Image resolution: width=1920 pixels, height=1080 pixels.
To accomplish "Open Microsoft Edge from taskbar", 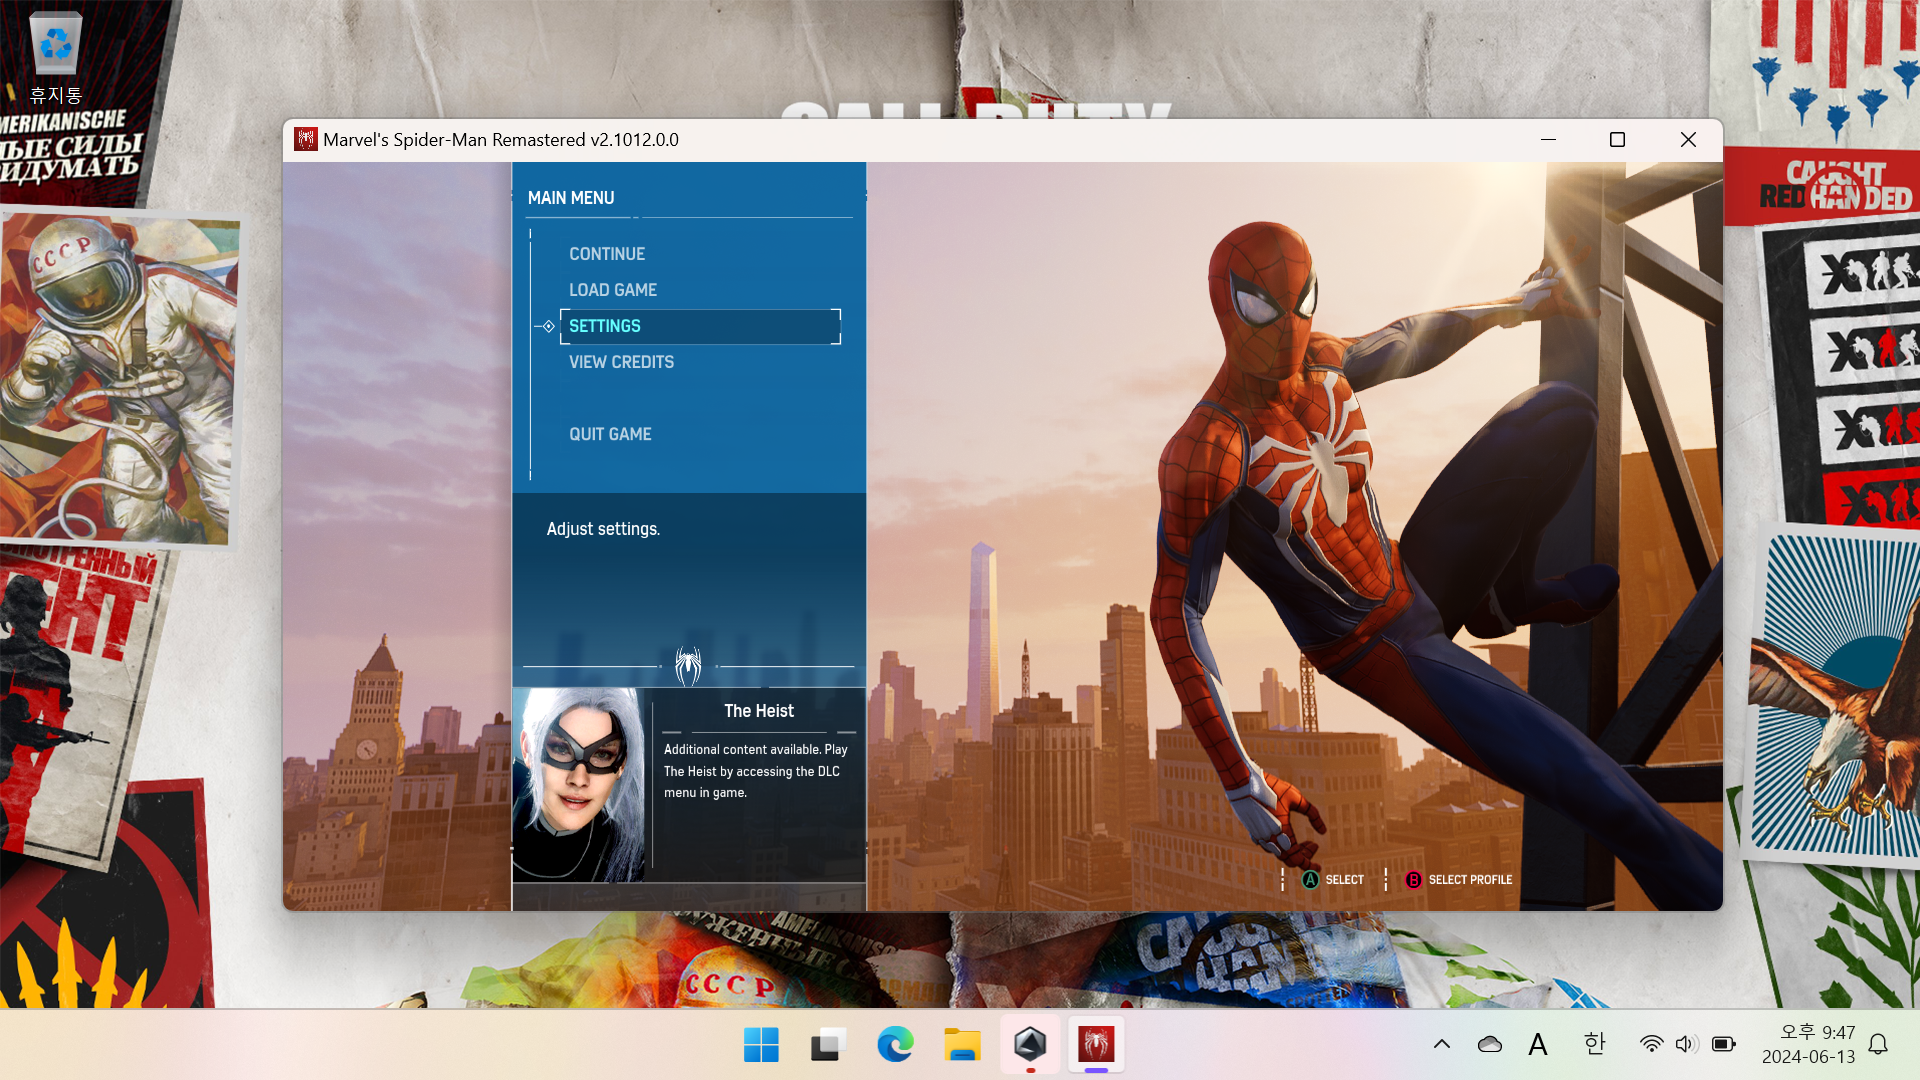I will (x=895, y=1045).
